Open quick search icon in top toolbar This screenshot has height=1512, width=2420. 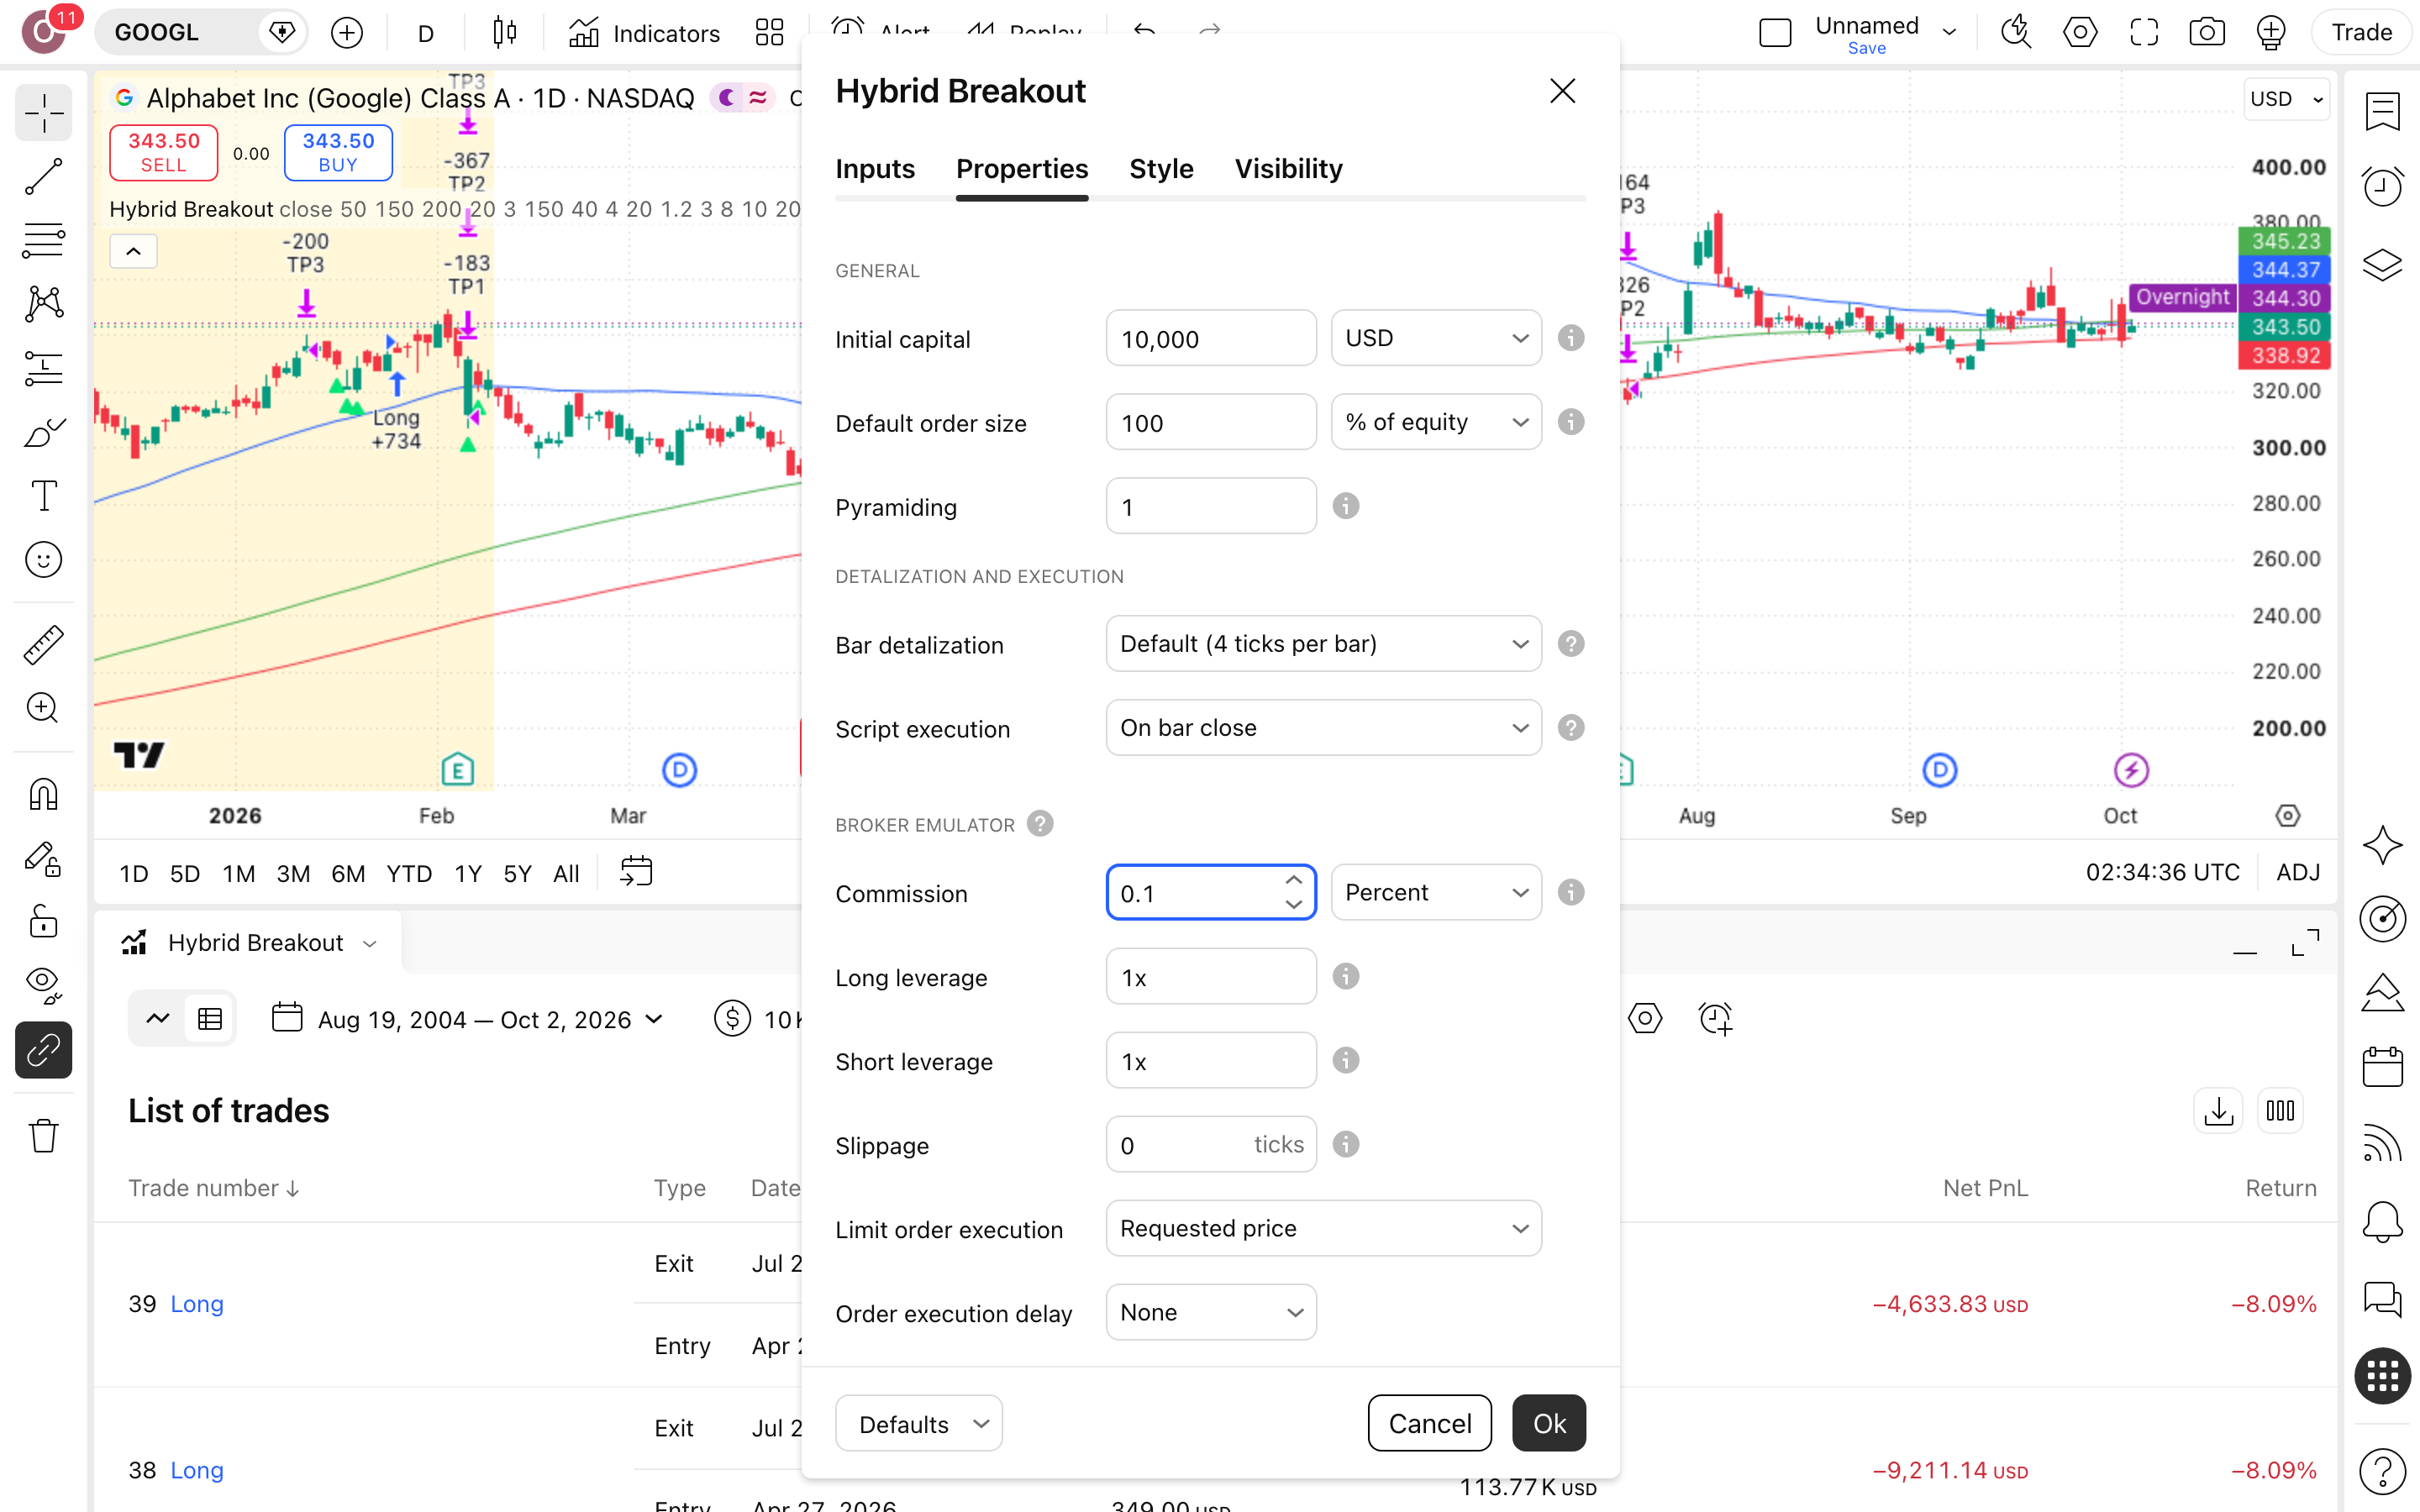[2015, 33]
